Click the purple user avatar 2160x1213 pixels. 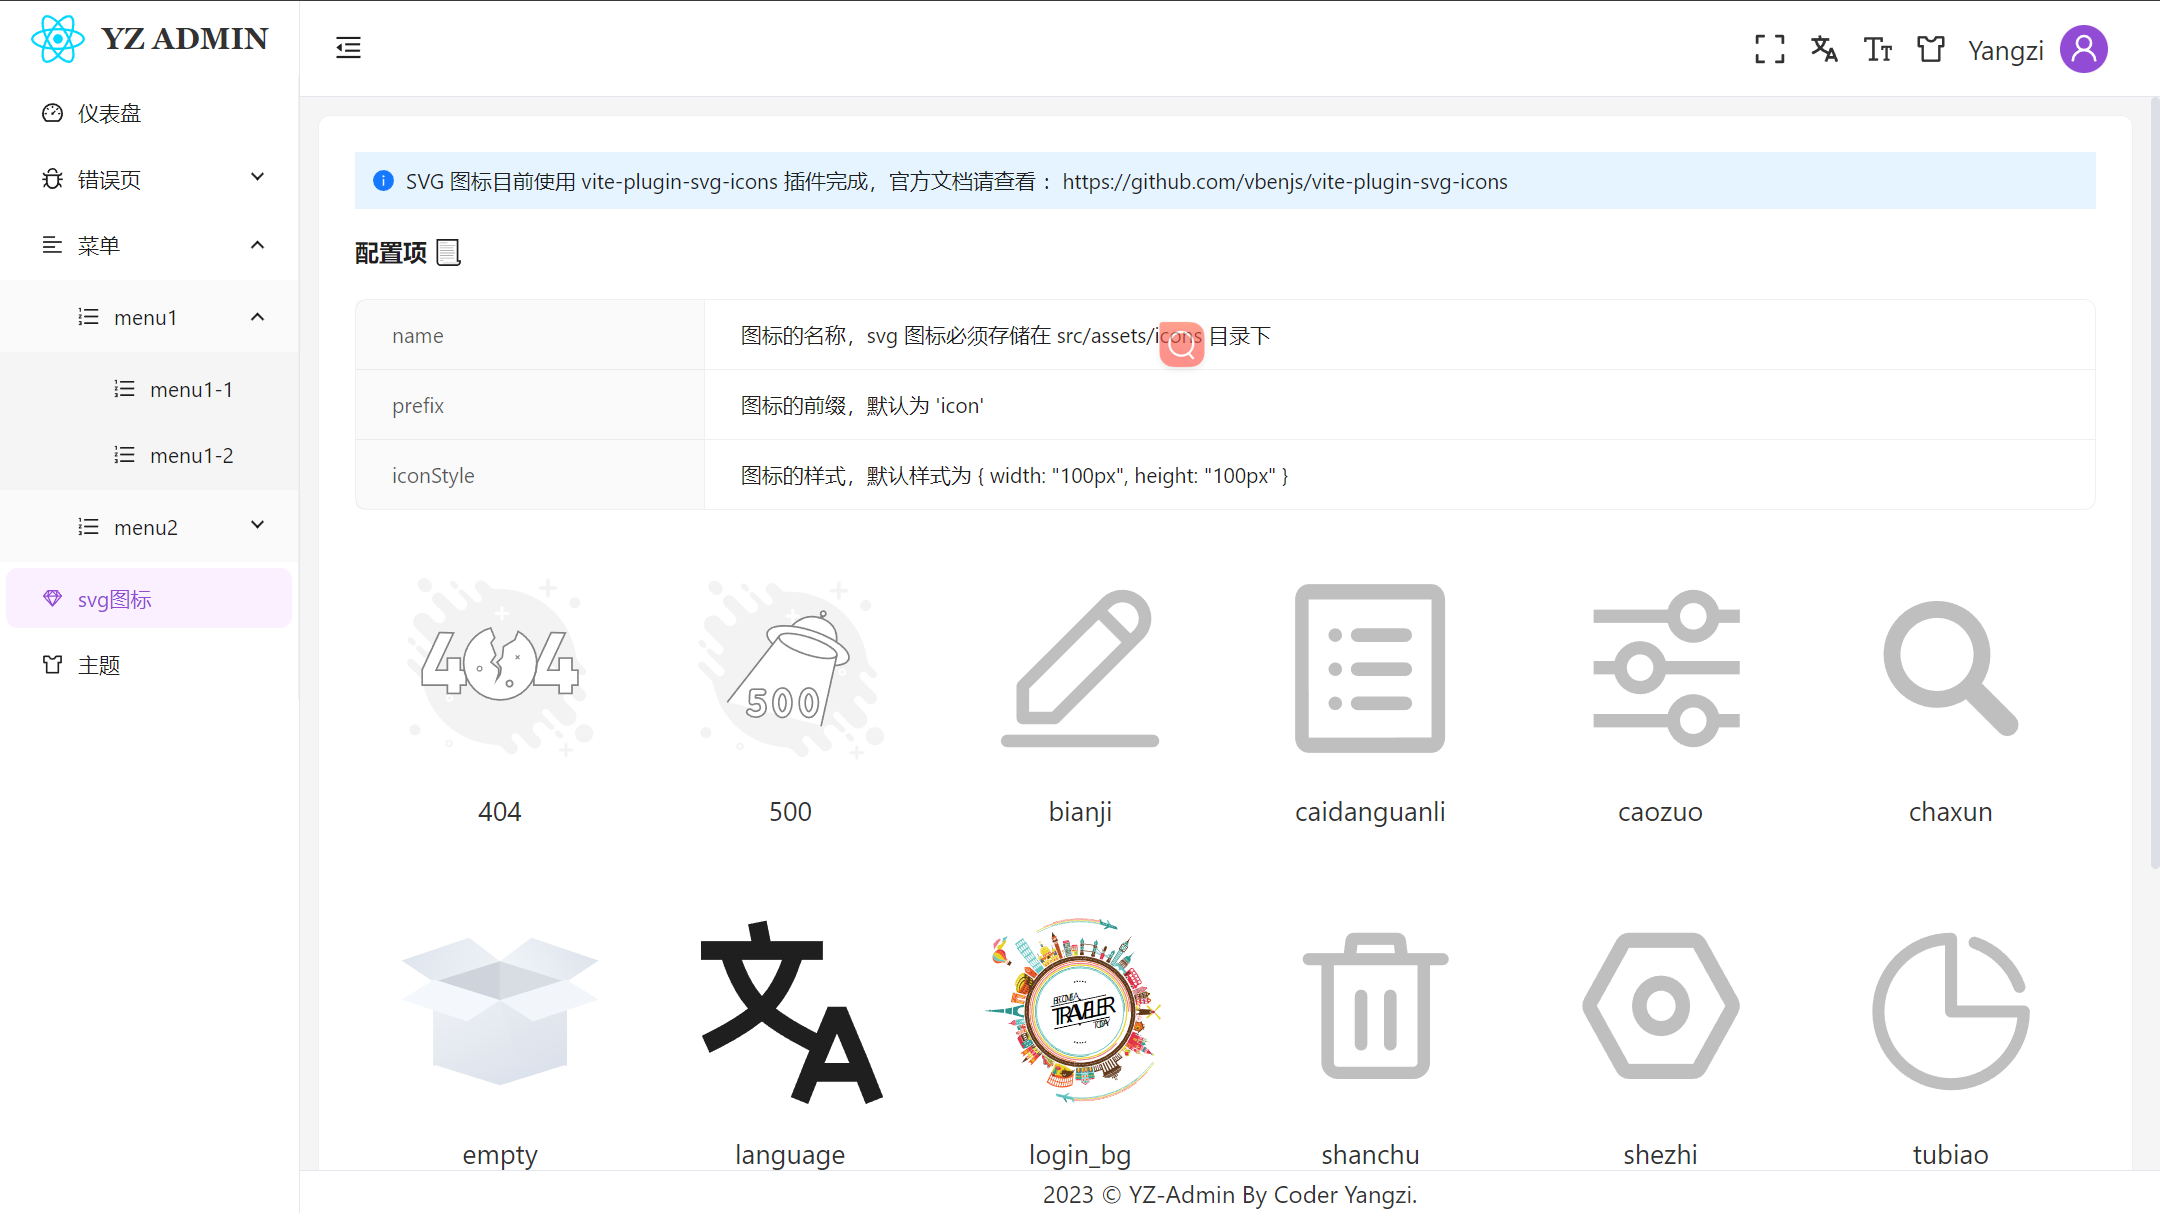point(2084,49)
